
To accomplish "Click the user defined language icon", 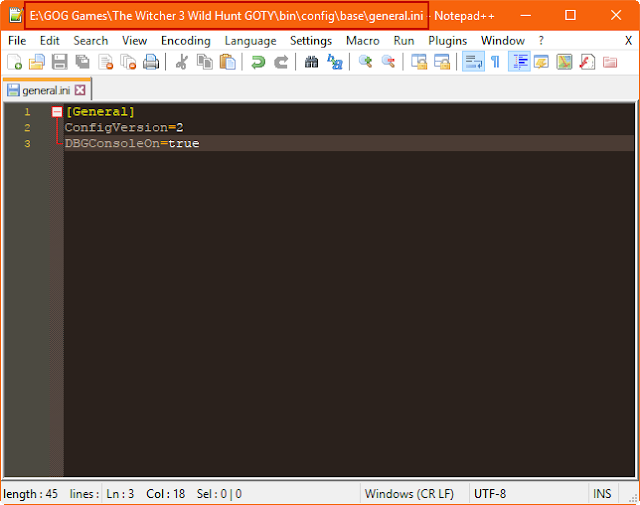I will coord(541,62).
